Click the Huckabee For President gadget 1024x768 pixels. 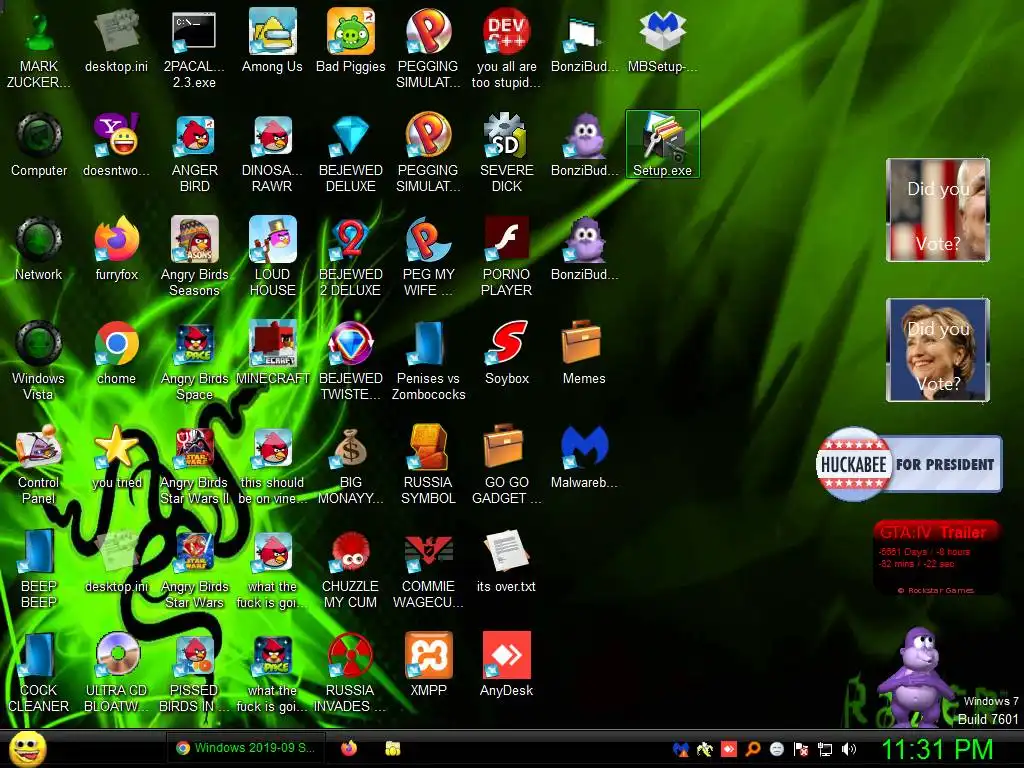tap(909, 464)
